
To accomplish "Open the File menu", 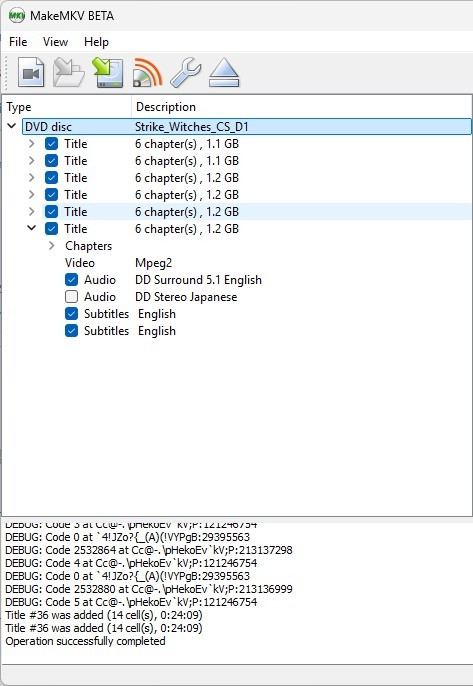I will [x=18, y=42].
